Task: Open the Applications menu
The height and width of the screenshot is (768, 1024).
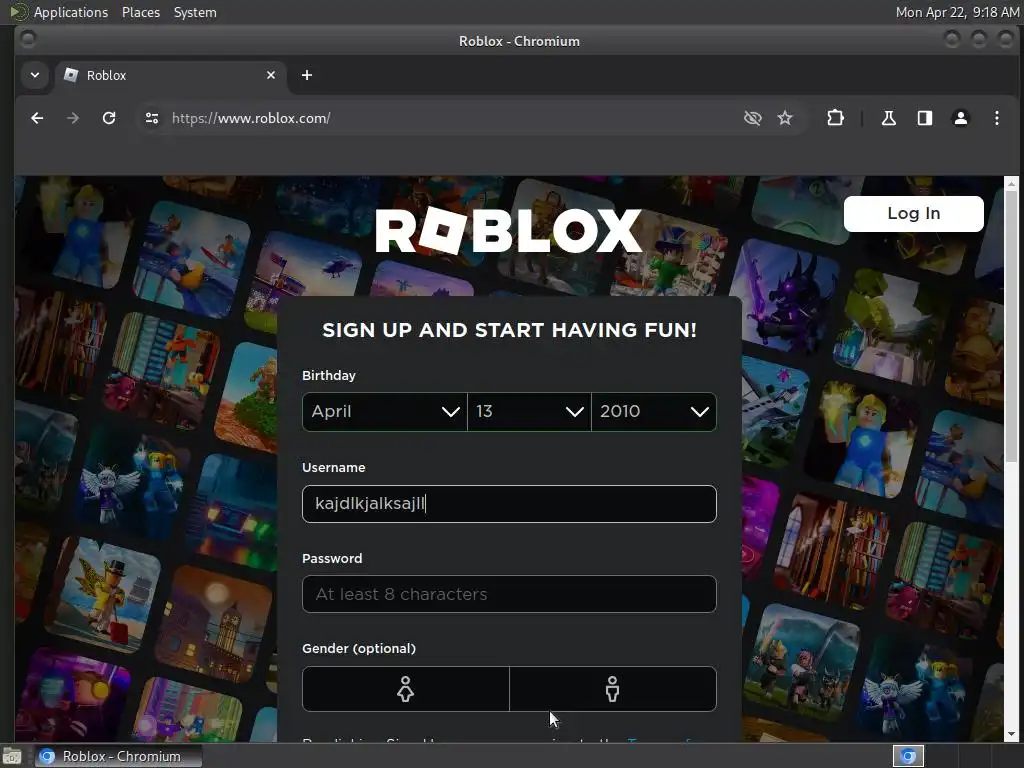Action: pyautogui.click(x=71, y=12)
